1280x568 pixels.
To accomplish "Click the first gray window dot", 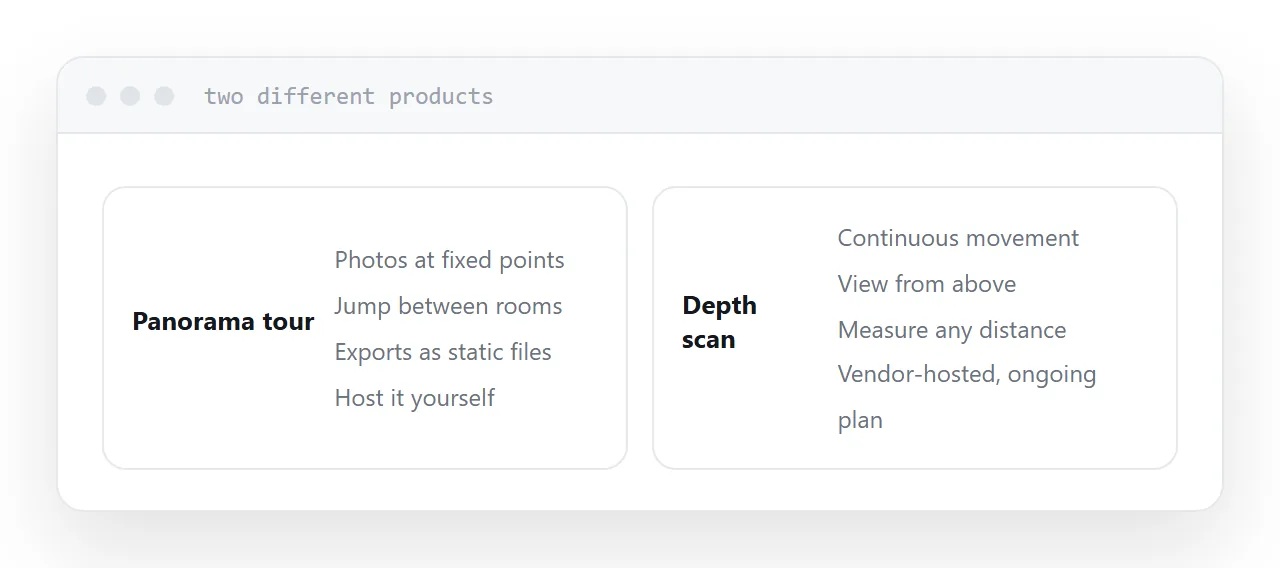I will [x=96, y=96].
